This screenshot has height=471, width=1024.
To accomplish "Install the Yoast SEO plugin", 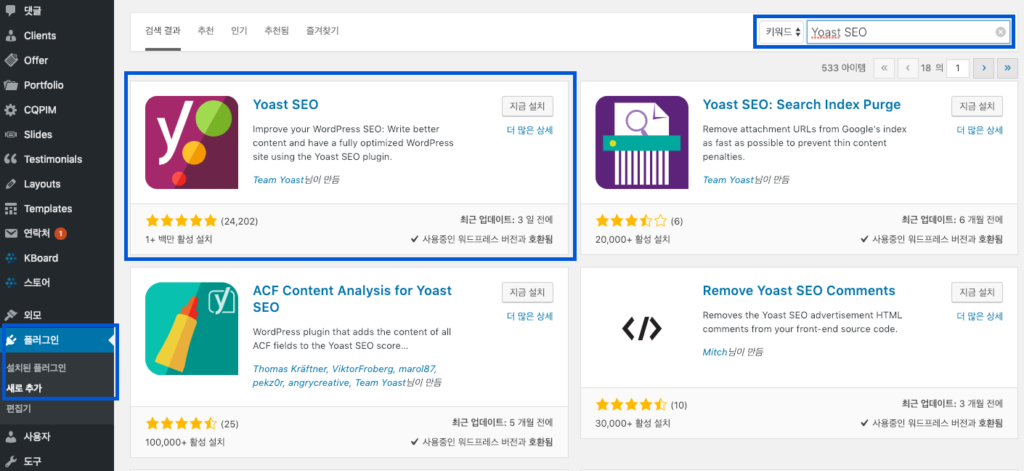I will pyautogui.click(x=528, y=106).
